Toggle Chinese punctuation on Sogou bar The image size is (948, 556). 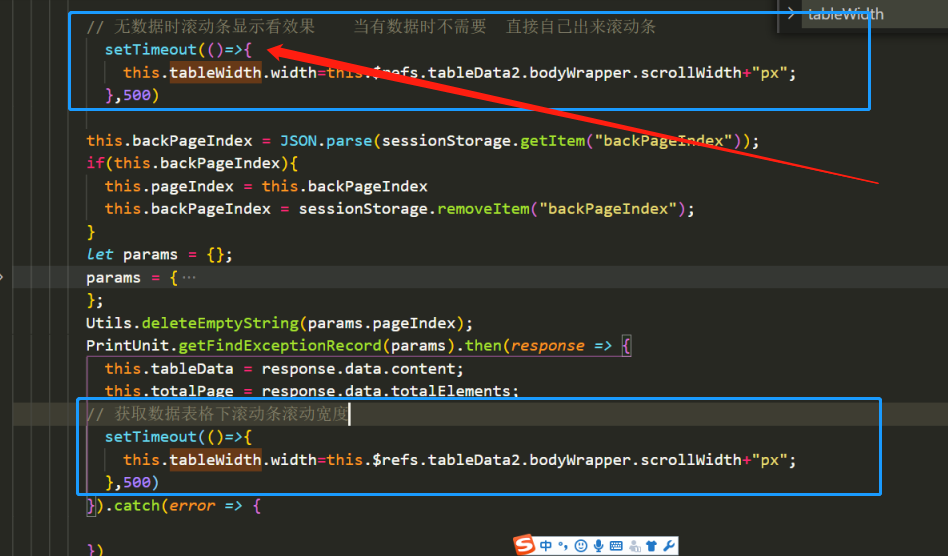[563, 546]
